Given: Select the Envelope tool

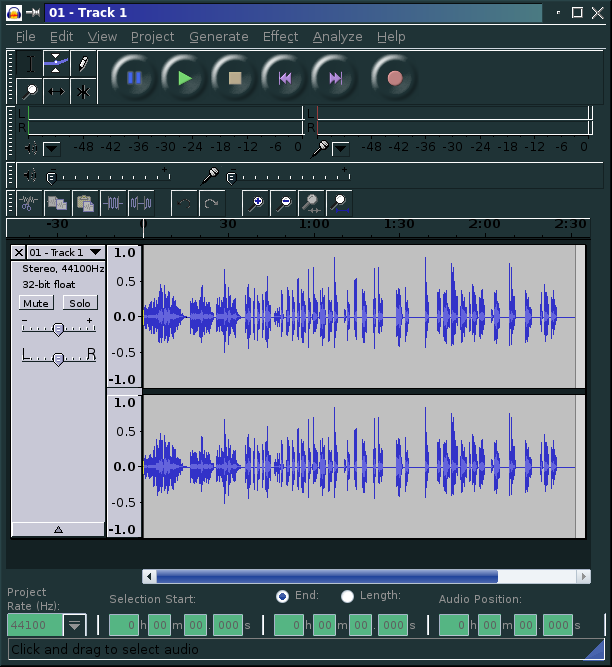Looking at the screenshot, I should click(57, 63).
